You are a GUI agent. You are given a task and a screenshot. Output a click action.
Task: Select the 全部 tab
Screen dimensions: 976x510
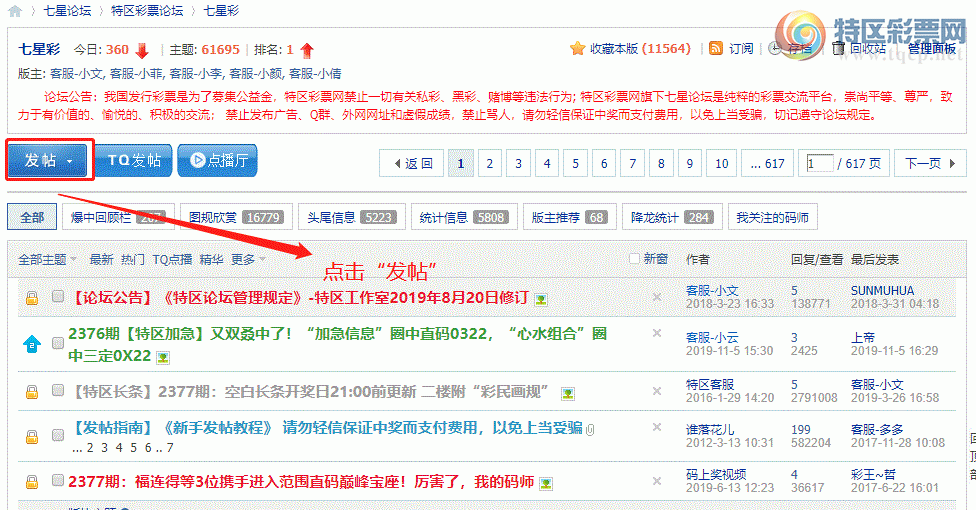click(32, 217)
